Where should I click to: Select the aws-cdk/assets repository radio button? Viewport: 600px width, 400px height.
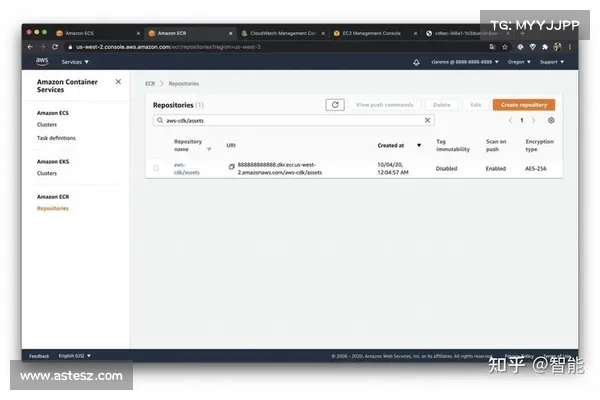[x=156, y=168]
